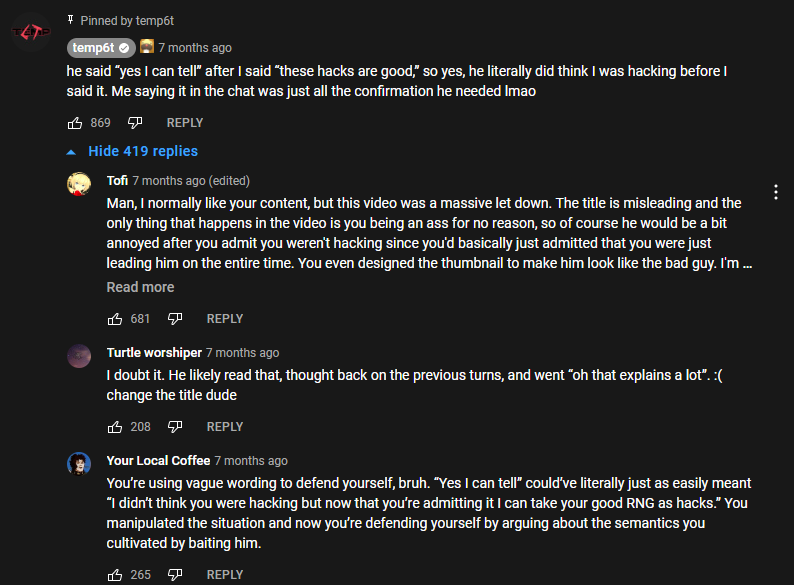
Task: Collapse the 419 replies thread
Action: [x=132, y=151]
